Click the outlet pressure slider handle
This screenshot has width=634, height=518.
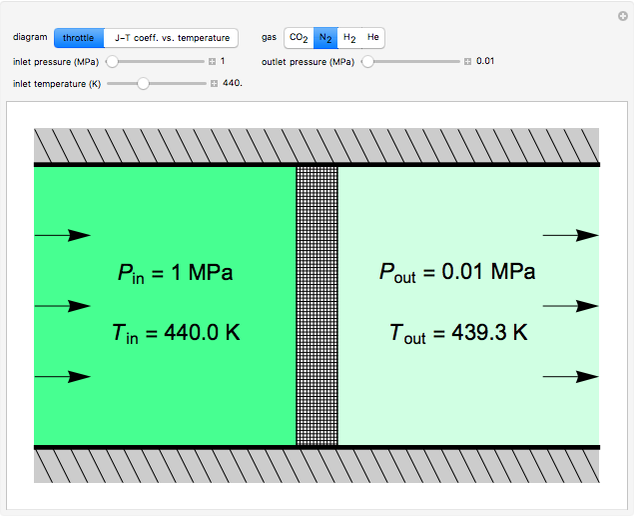click(368, 61)
